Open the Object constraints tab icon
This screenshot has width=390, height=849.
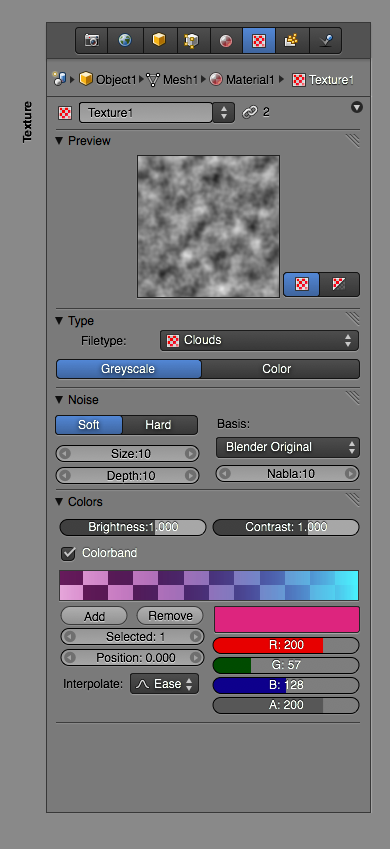click(x=193, y=41)
